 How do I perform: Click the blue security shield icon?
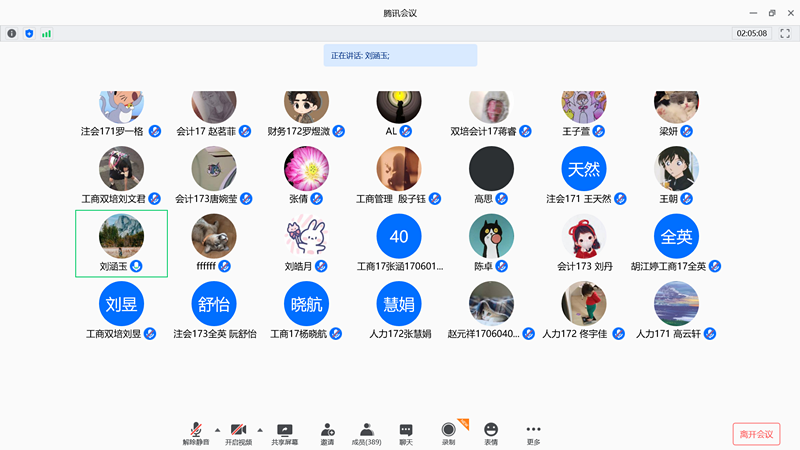pyautogui.click(x=29, y=33)
